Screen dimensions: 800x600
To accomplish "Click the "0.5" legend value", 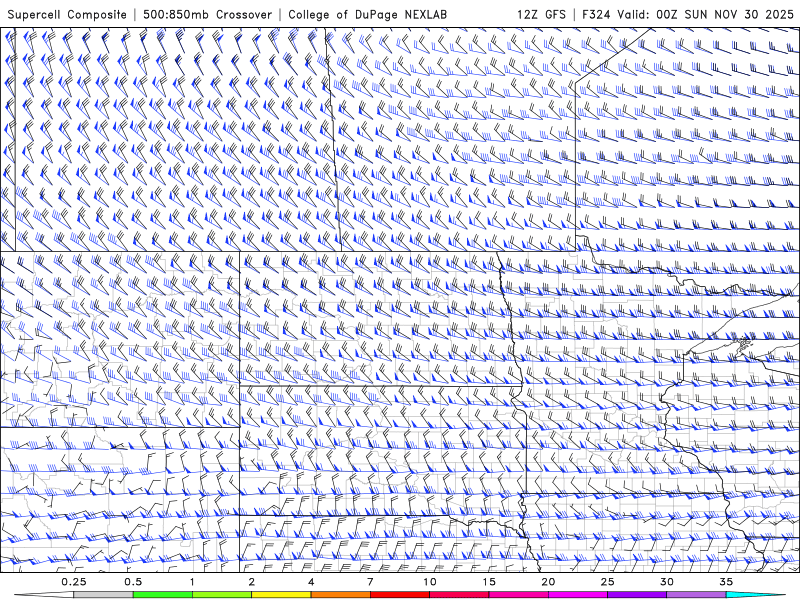I will pos(133,582).
